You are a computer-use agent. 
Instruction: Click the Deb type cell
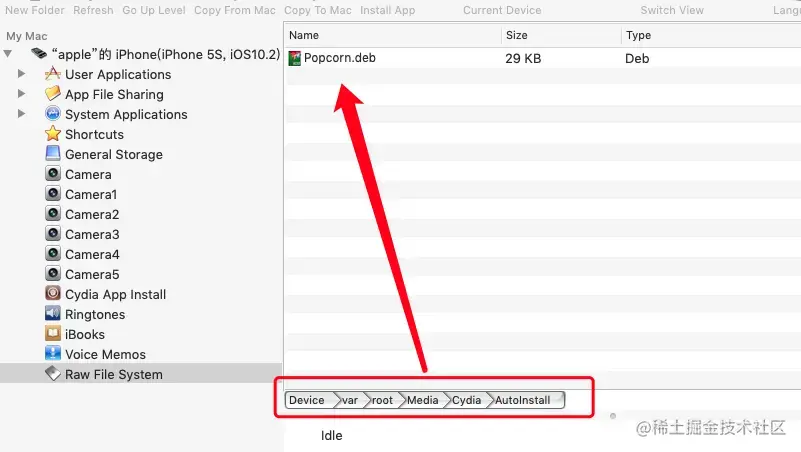[x=637, y=58]
